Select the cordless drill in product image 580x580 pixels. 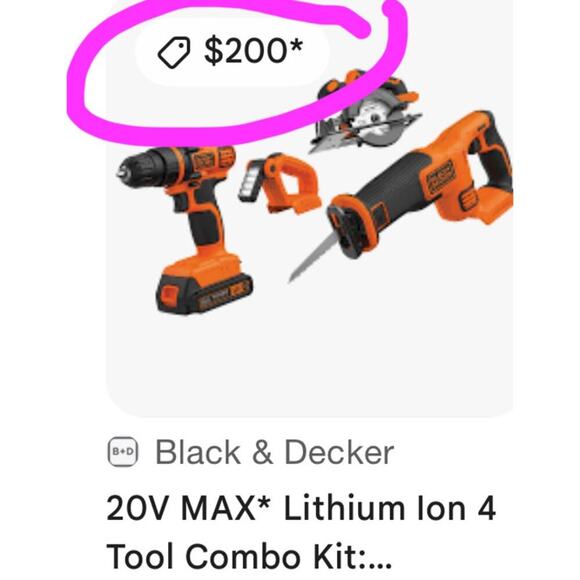(185, 229)
